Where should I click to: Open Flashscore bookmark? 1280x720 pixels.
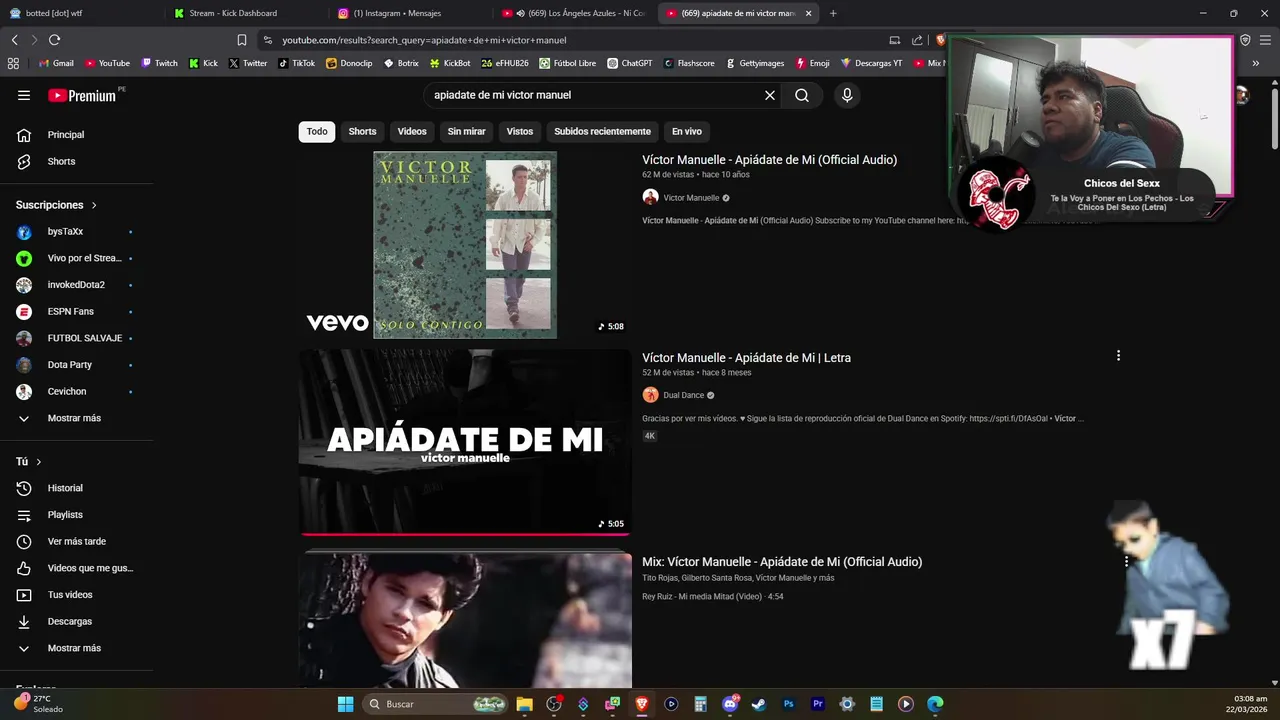pyautogui.click(x=688, y=63)
